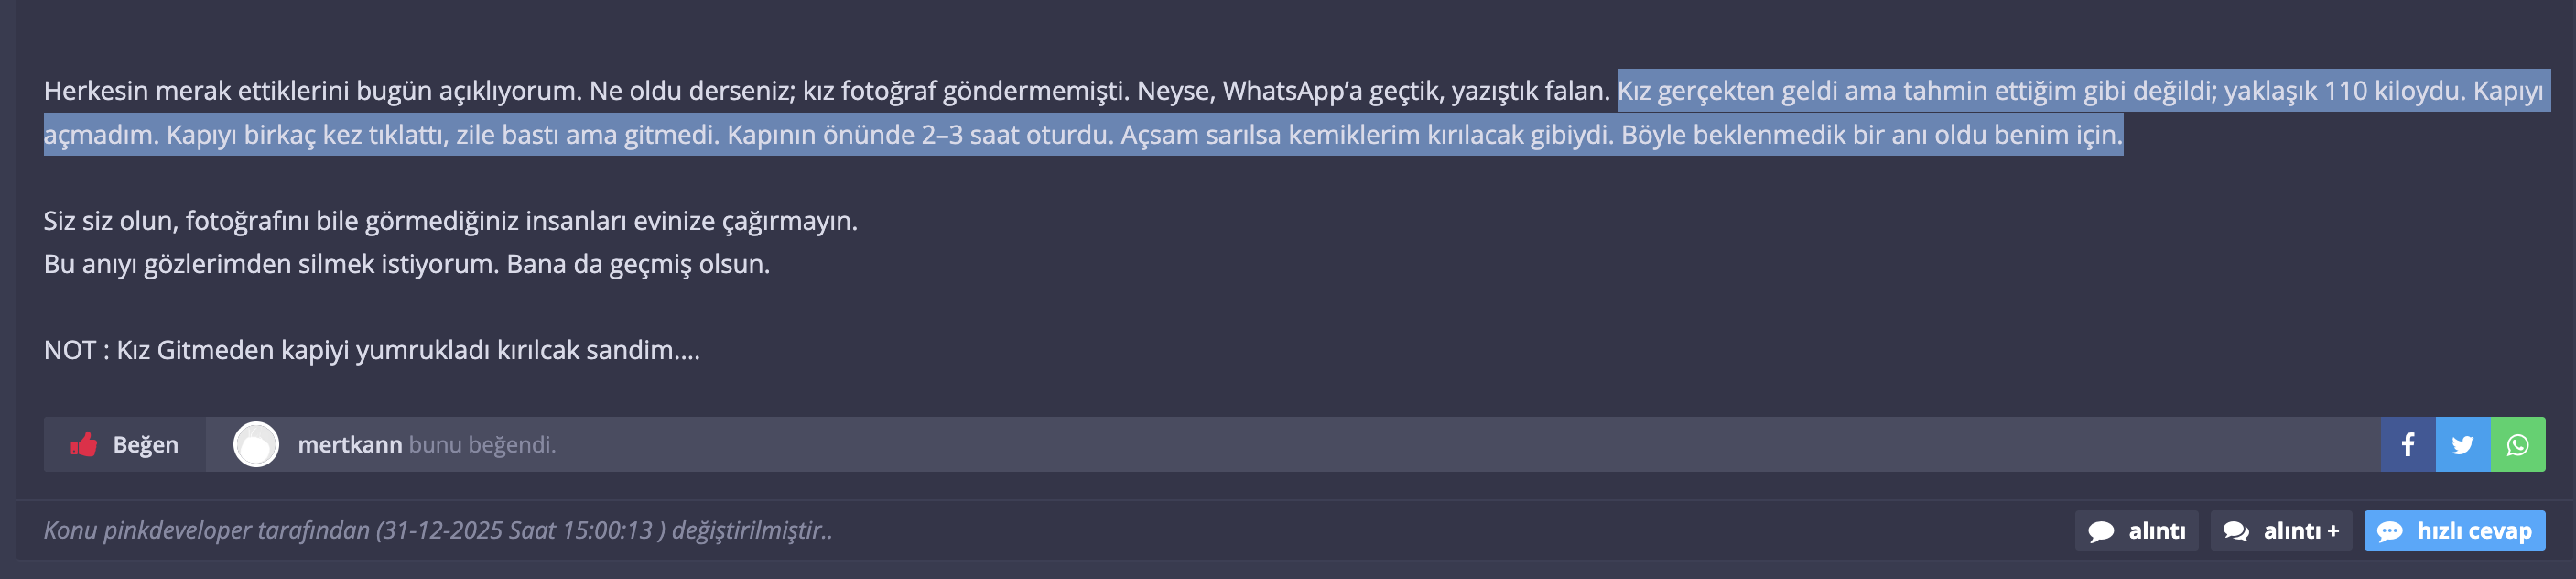Click the red thumbs-up icon

tap(84, 444)
